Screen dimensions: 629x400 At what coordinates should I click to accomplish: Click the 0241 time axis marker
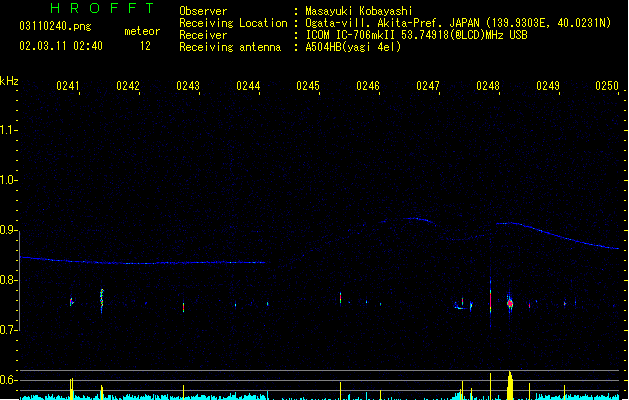68,85
